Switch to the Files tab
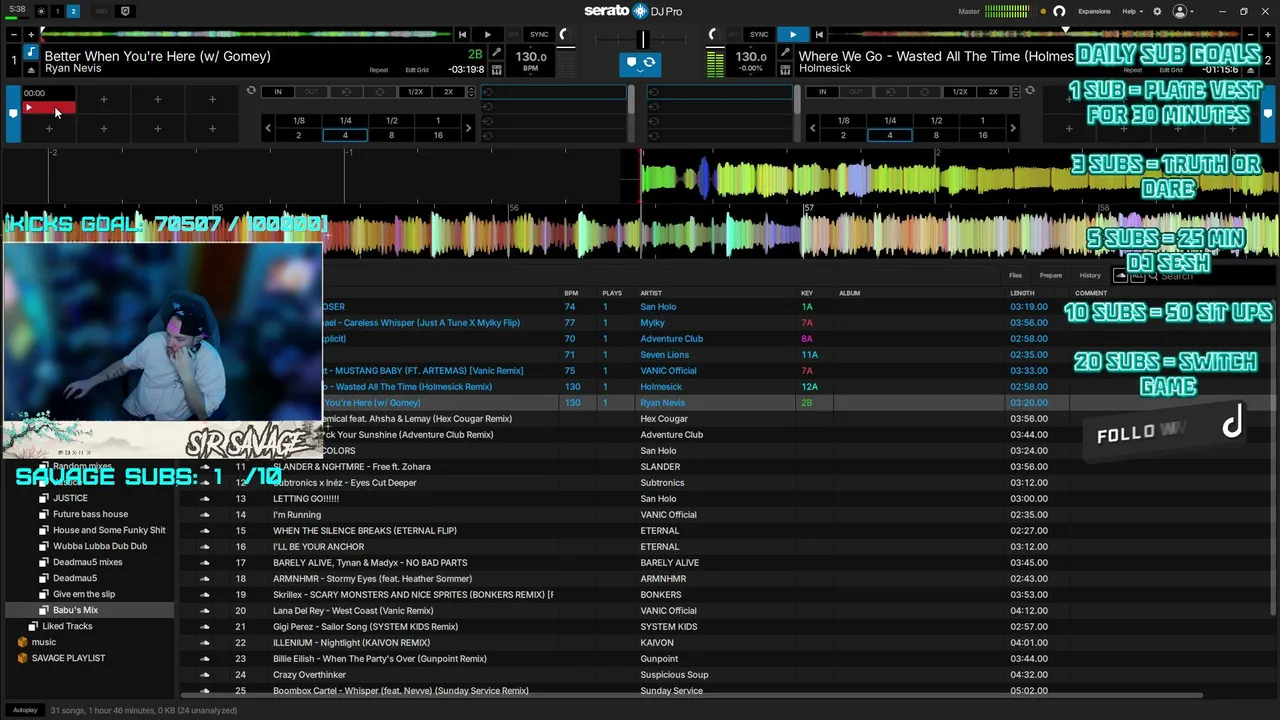Viewport: 1280px width, 720px height. click(x=1015, y=275)
